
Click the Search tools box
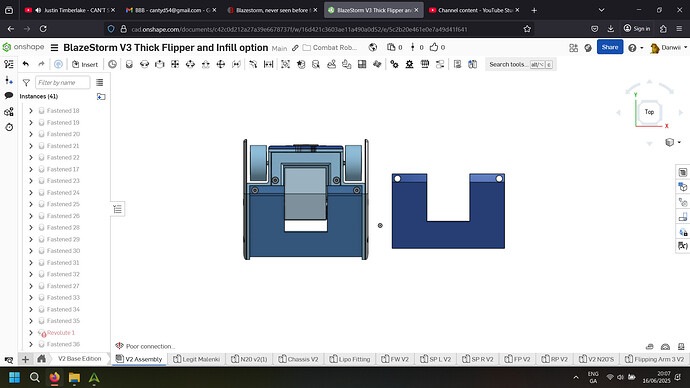click(521, 64)
